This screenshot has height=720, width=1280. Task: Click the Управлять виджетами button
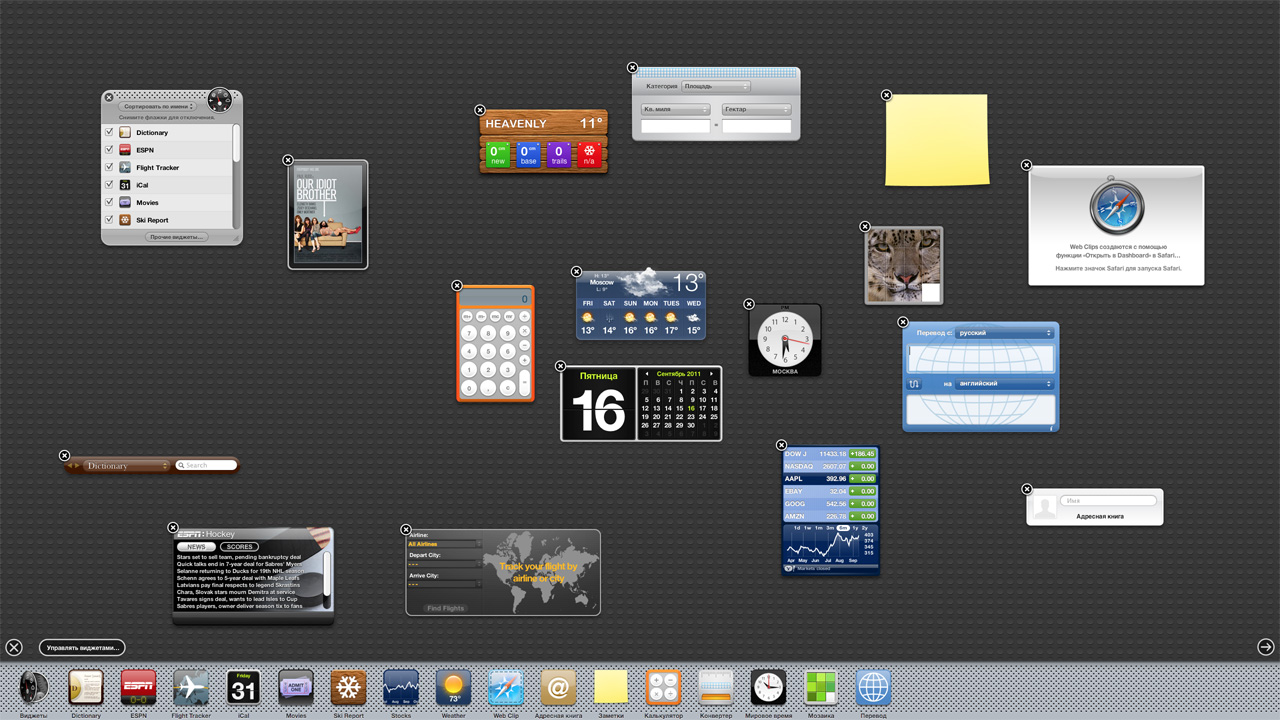pyautogui.click(x=82, y=648)
